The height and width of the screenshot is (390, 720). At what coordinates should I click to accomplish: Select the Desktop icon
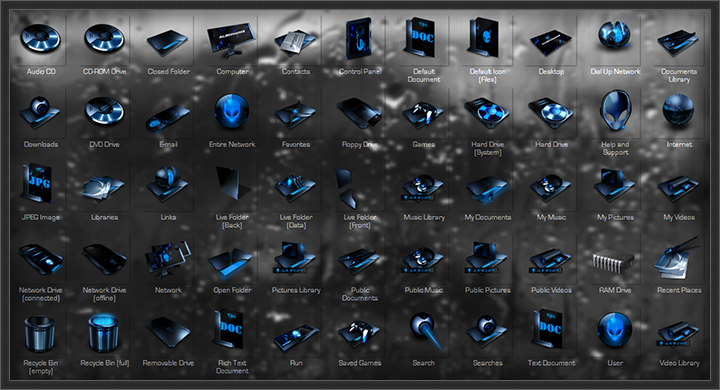[551, 43]
